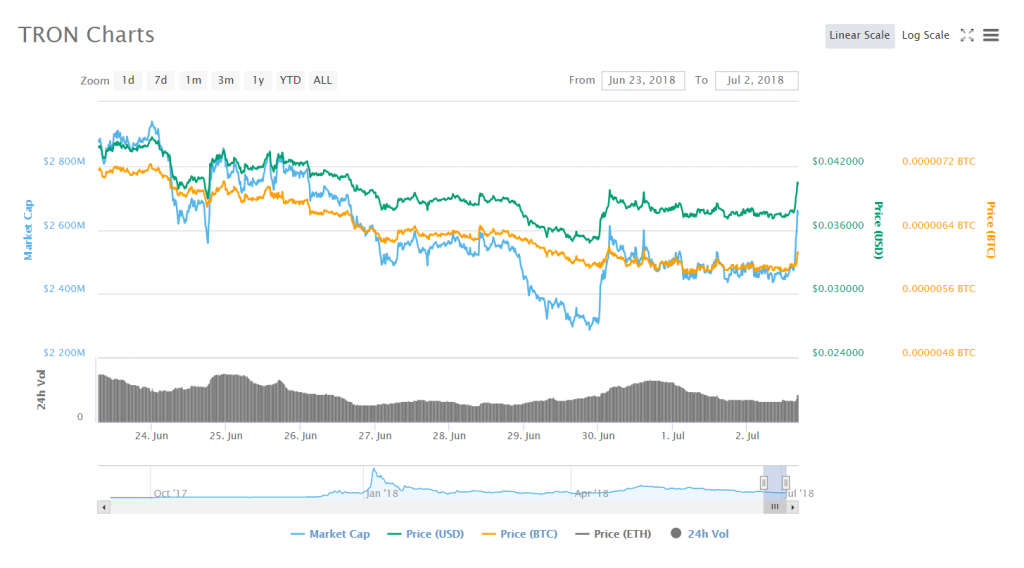Click navigator scrollbar right arrow
1024x568 pixels.
[x=792, y=507]
